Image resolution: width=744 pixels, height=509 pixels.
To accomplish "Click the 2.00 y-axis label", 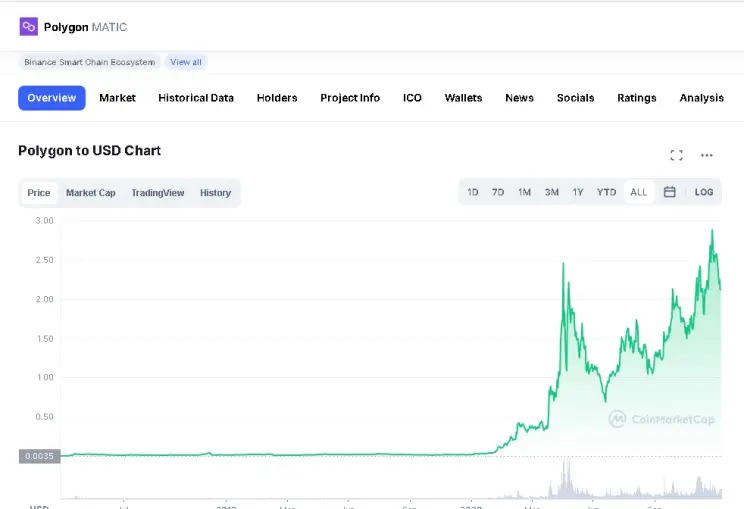I will pyautogui.click(x=45, y=299).
